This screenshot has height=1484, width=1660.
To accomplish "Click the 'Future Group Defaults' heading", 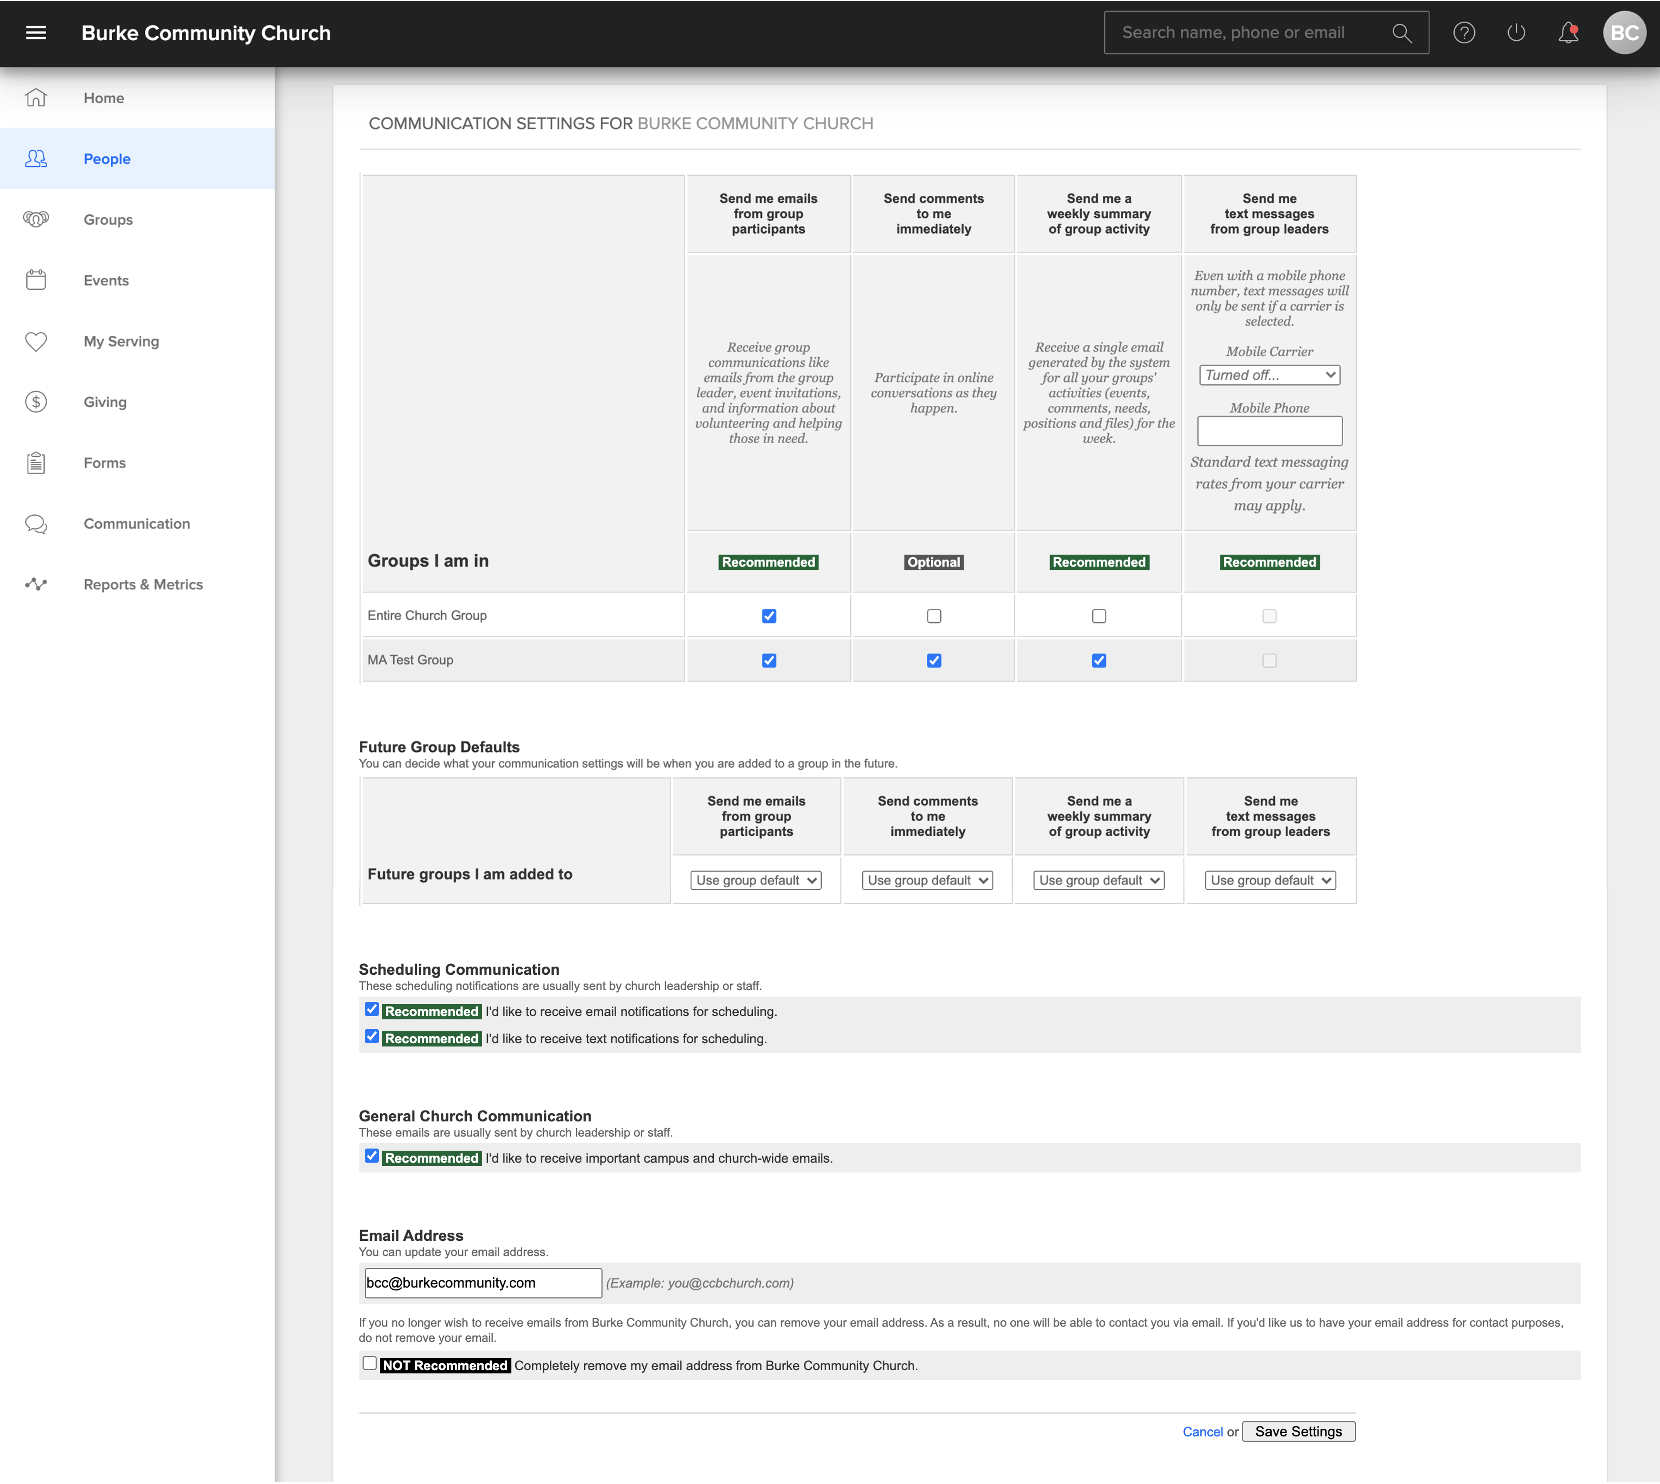I will [439, 747].
